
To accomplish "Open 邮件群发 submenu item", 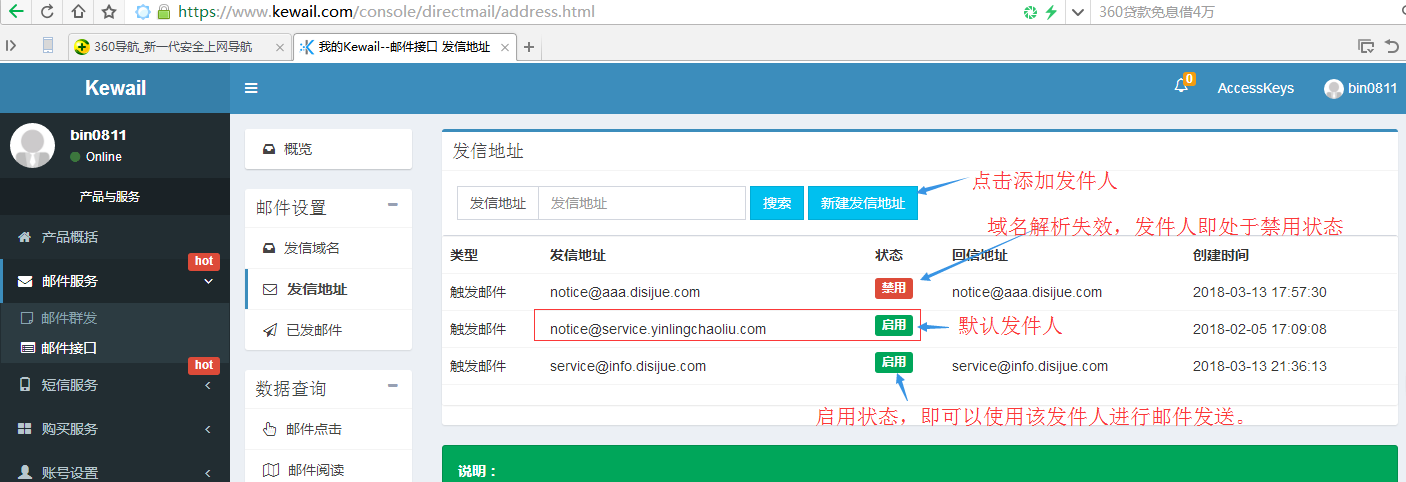I will 69,318.
